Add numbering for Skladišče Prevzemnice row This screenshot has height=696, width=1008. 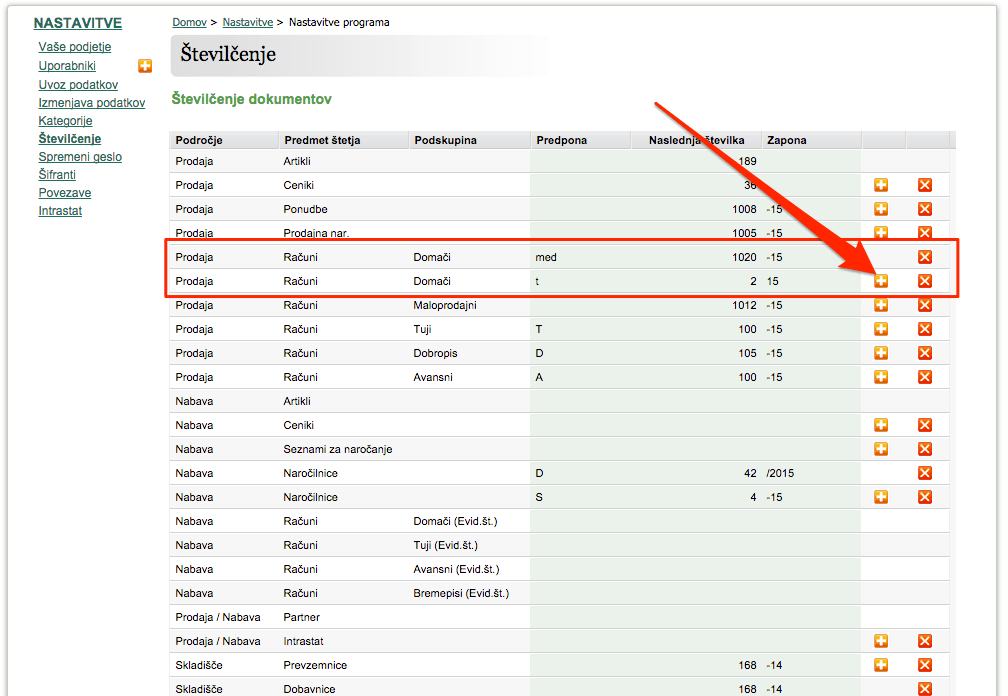[x=881, y=665]
